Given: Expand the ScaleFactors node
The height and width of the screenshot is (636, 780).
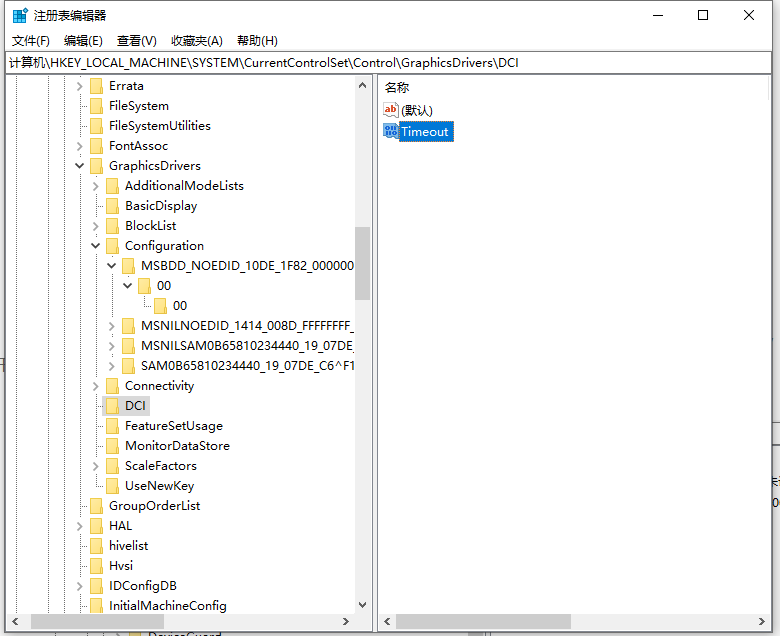Looking at the screenshot, I should pyautogui.click(x=96, y=466).
